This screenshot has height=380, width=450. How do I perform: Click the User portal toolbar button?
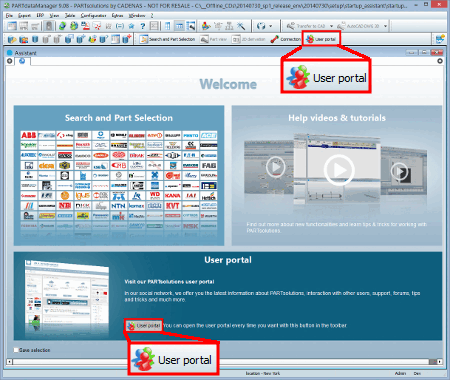click(321, 39)
